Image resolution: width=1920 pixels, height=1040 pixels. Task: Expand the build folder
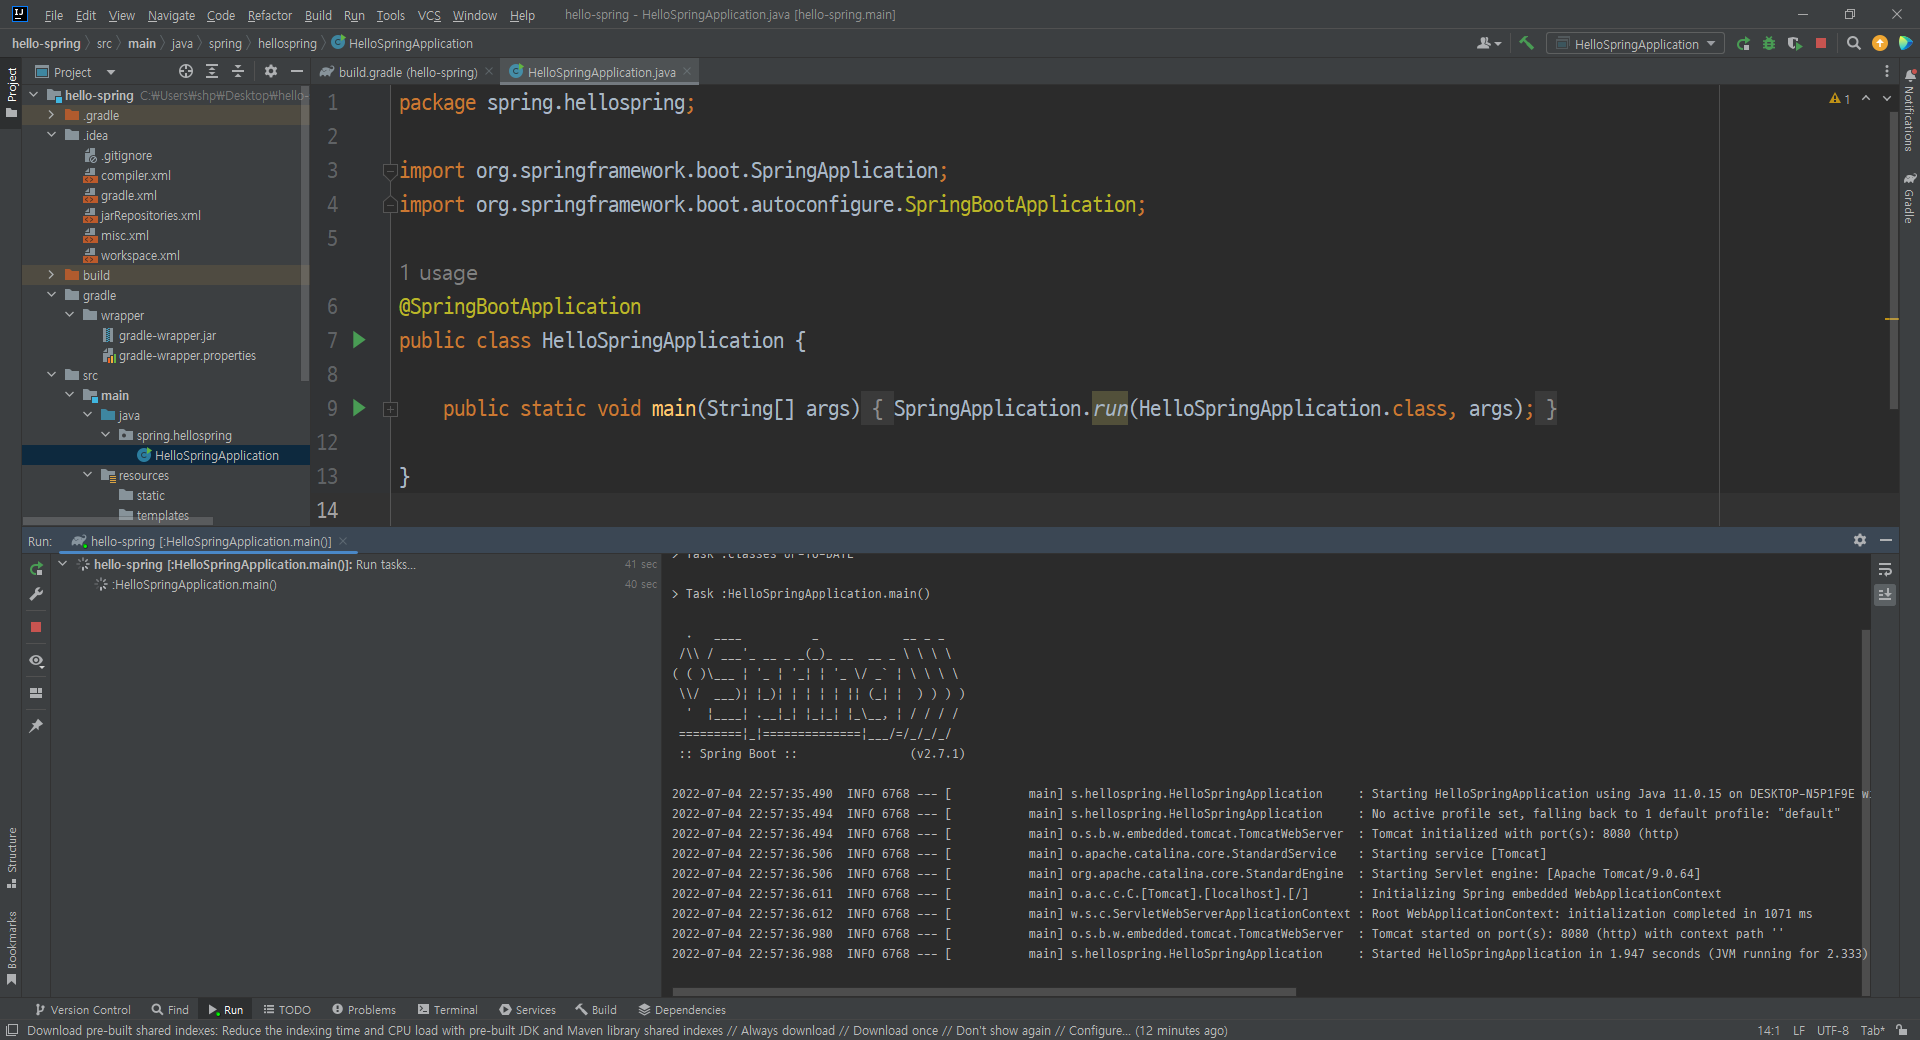click(51, 275)
